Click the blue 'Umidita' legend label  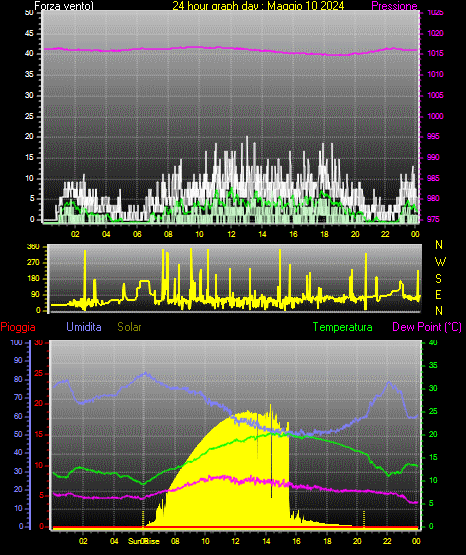(84, 327)
